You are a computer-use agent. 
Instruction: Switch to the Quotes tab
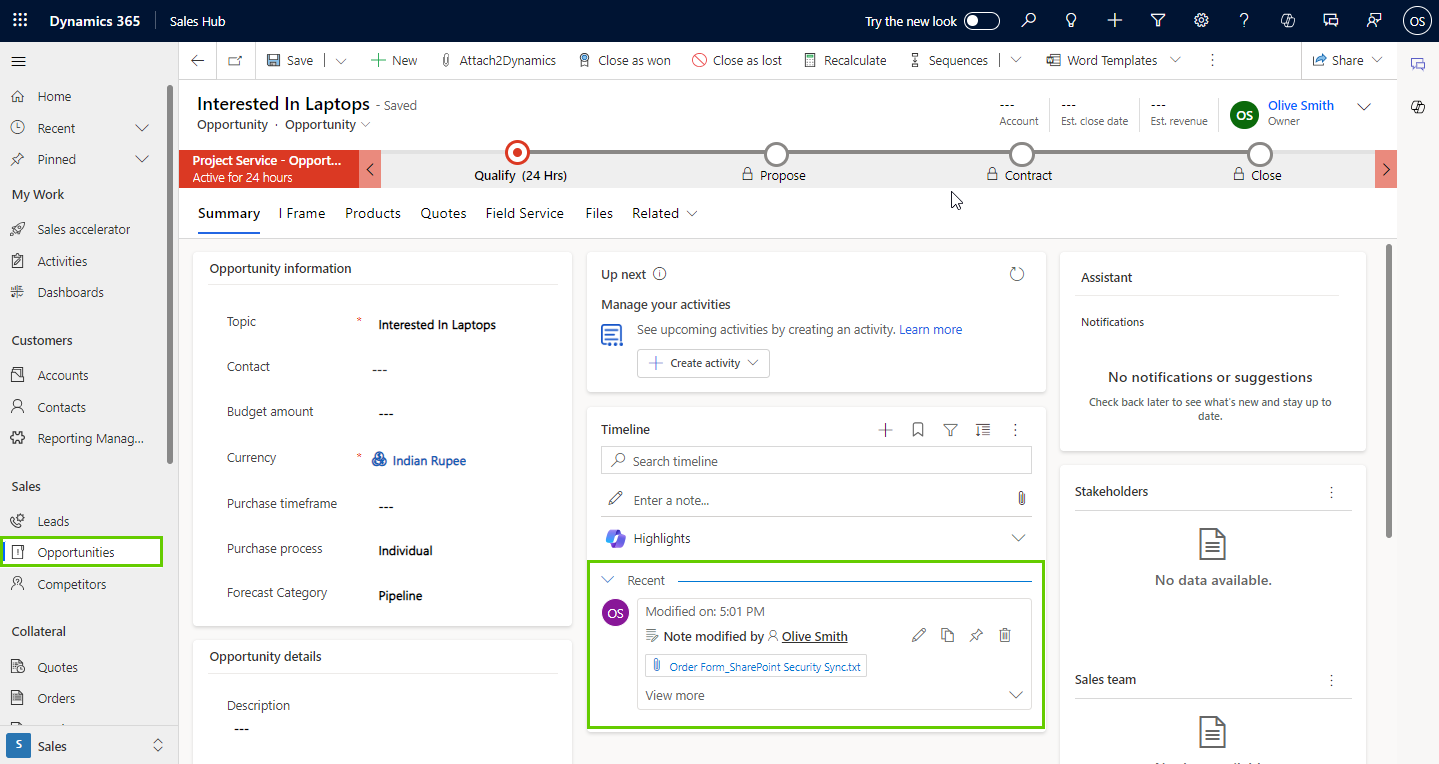tap(443, 213)
